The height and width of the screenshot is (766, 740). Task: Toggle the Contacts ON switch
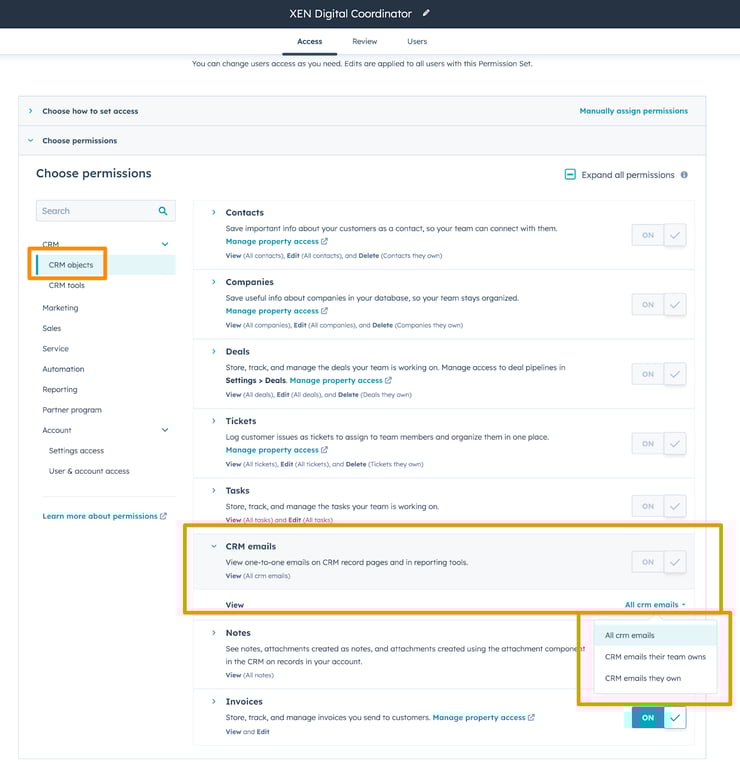coord(658,235)
